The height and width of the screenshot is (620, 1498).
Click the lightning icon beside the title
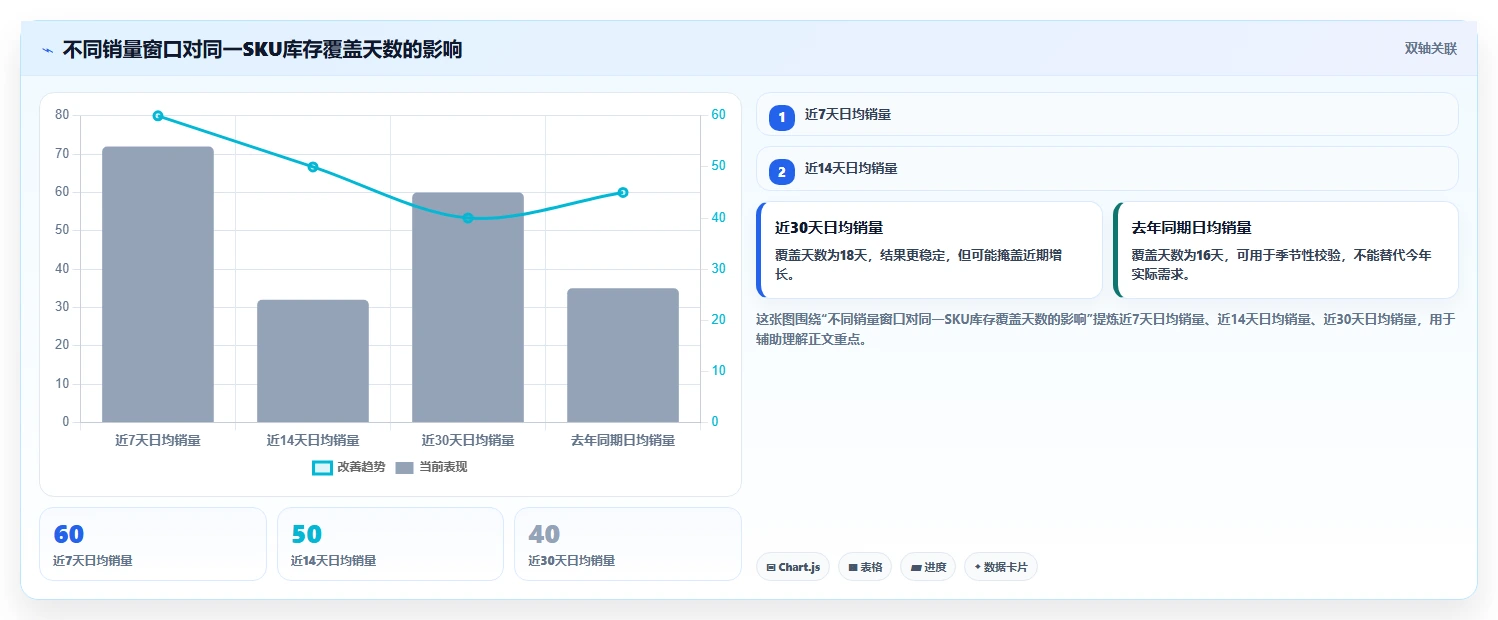coord(47,50)
